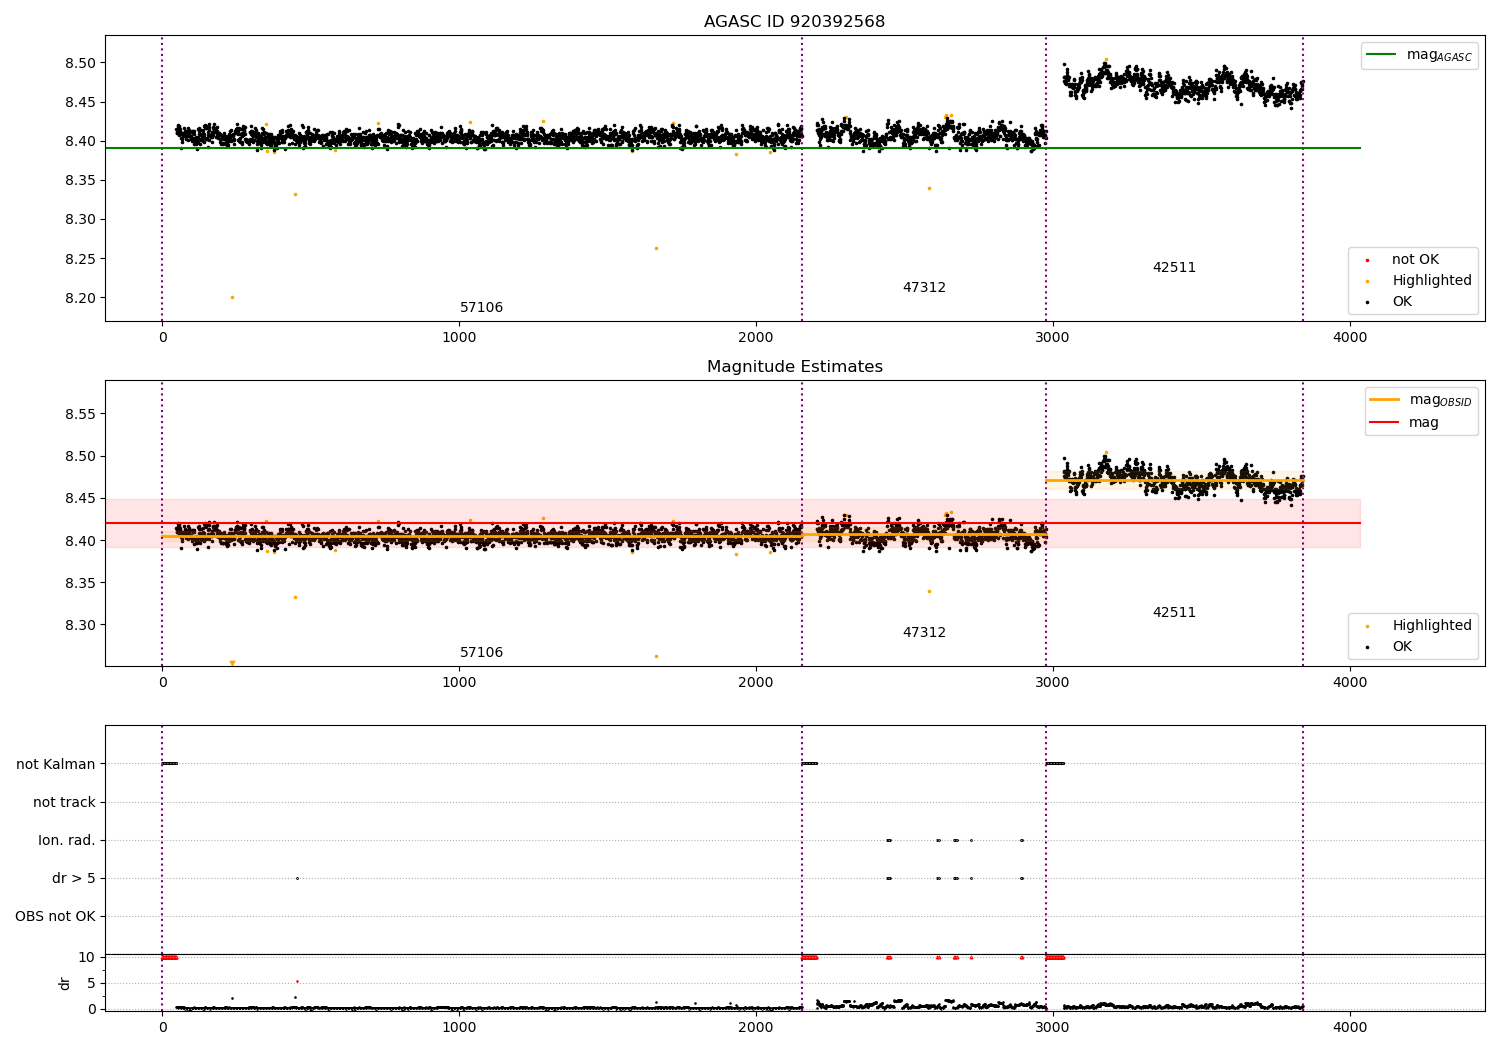Click the 8.20 y-tick in the top plot

coord(80,298)
